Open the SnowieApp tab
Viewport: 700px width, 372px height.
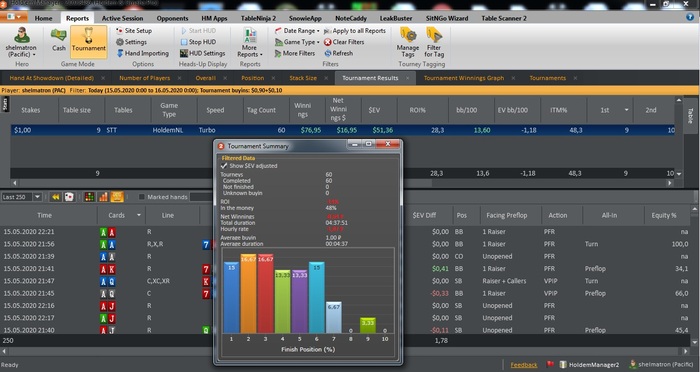(x=305, y=18)
